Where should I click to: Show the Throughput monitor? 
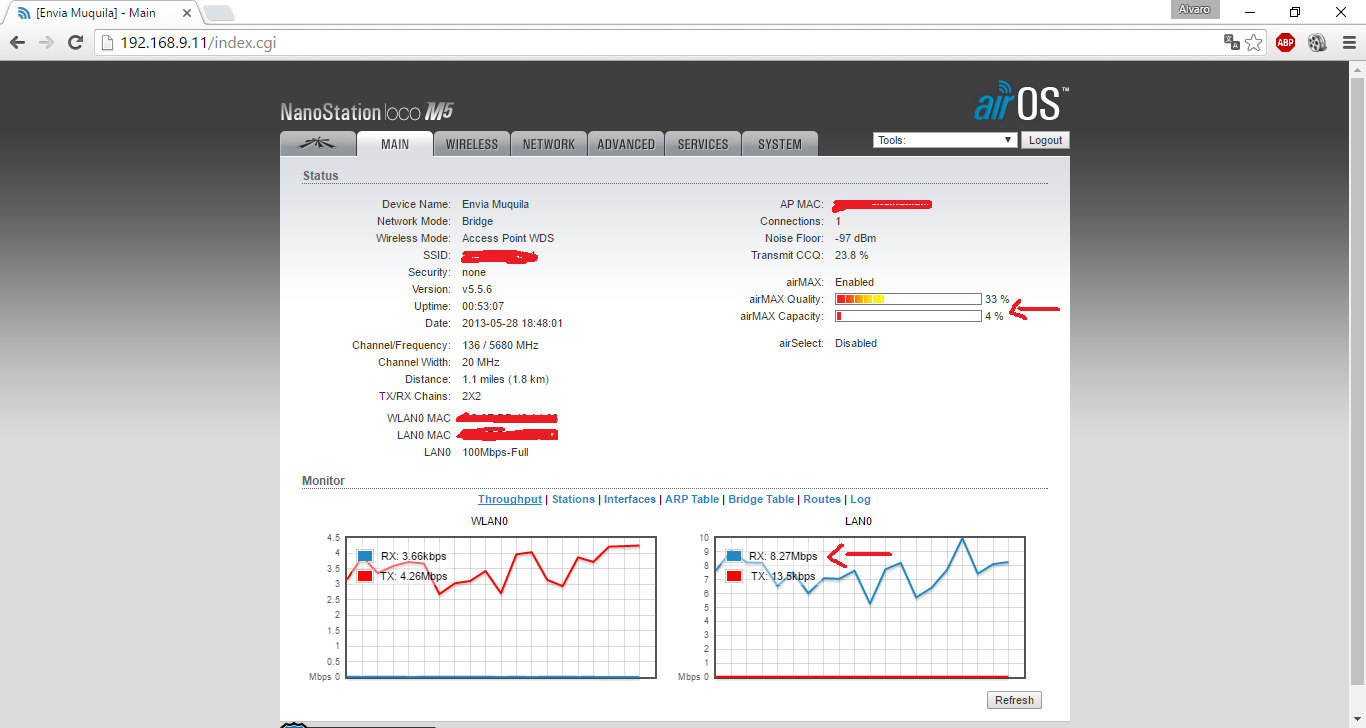click(510, 499)
